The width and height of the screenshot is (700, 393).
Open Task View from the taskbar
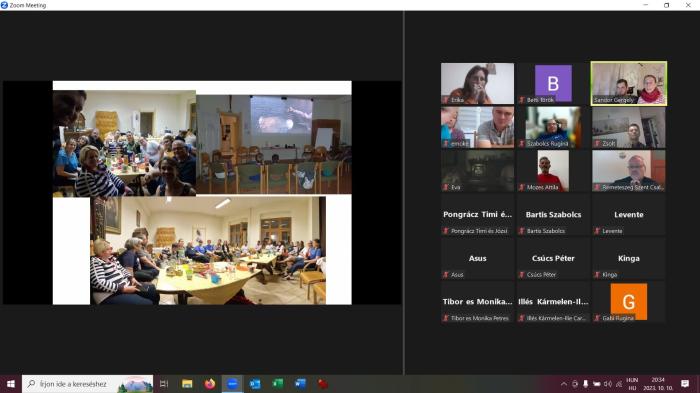(x=164, y=384)
